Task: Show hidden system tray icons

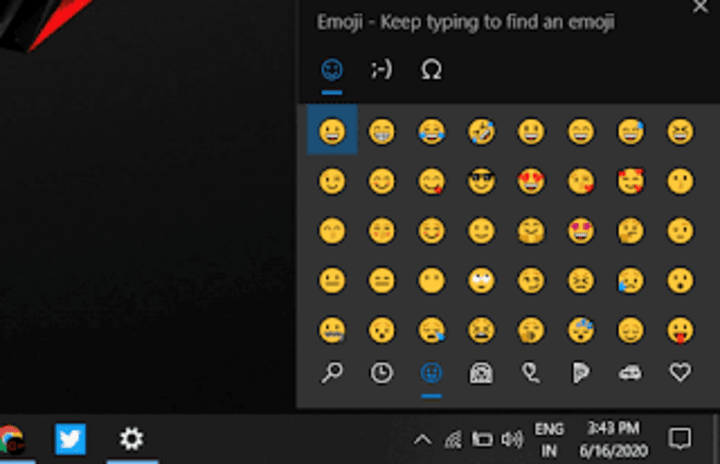Action: pyautogui.click(x=422, y=440)
